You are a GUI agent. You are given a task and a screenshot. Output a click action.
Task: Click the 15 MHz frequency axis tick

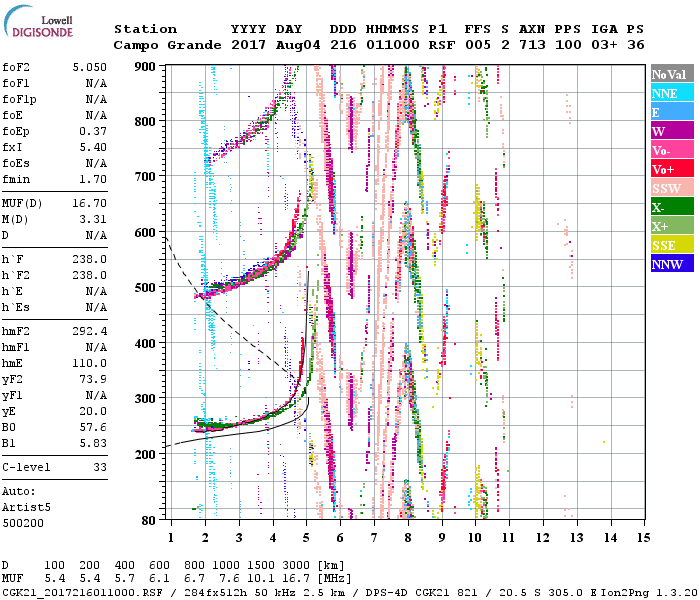[x=642, y=537]
